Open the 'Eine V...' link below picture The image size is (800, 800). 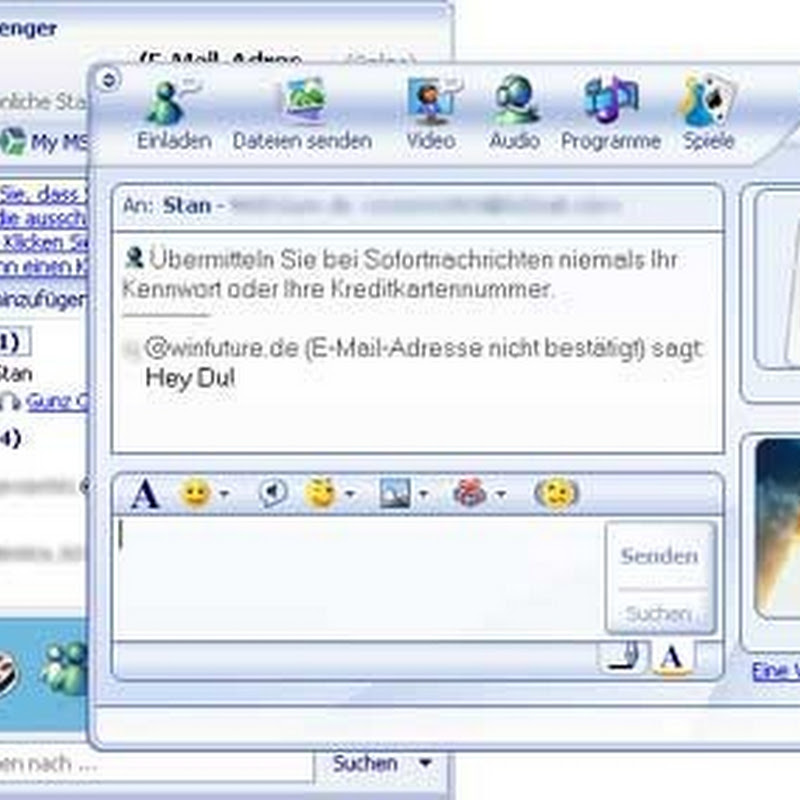[x=776, y=670]
